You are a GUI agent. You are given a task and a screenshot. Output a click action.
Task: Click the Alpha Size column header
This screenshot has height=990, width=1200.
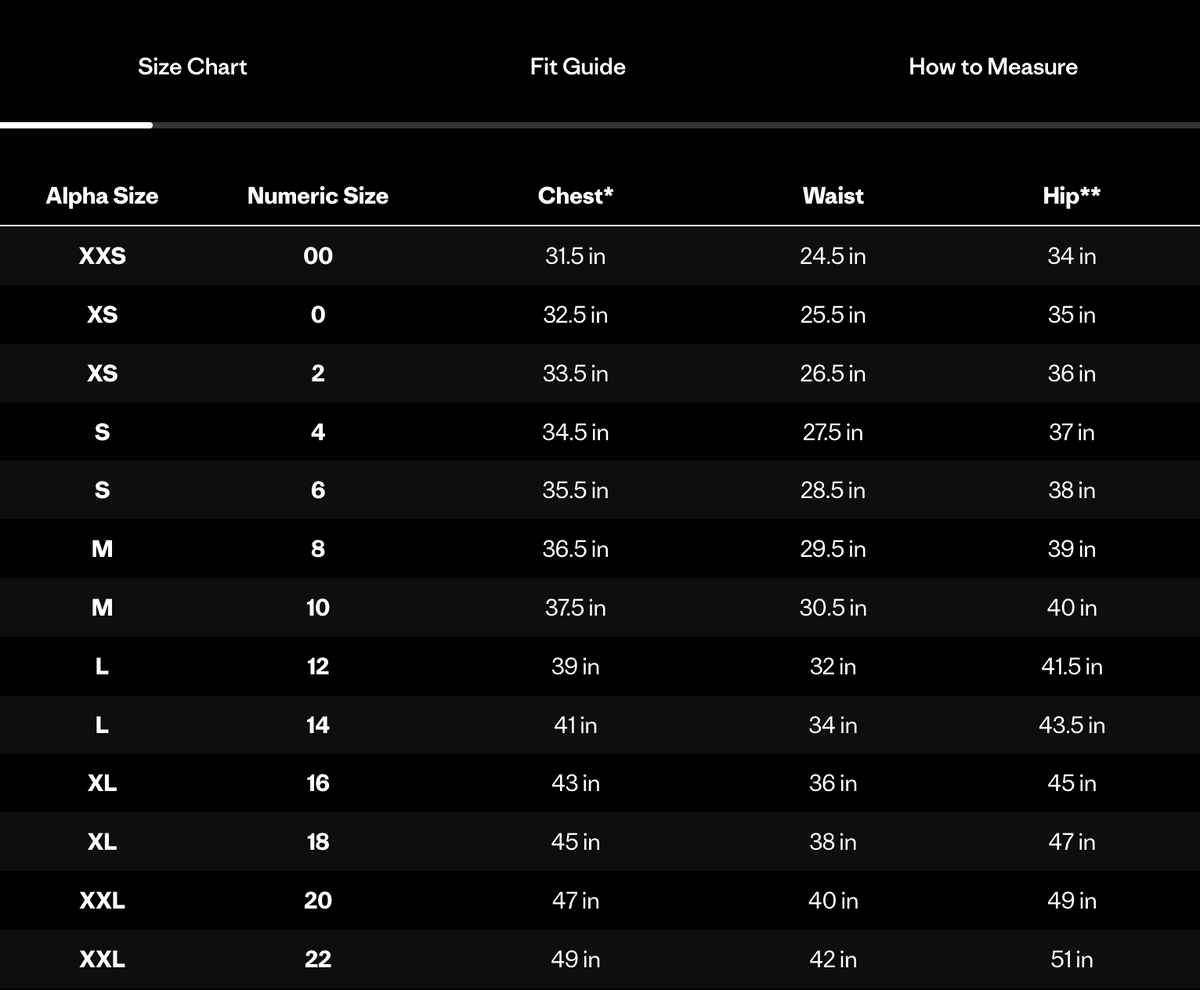click(102, 196)
